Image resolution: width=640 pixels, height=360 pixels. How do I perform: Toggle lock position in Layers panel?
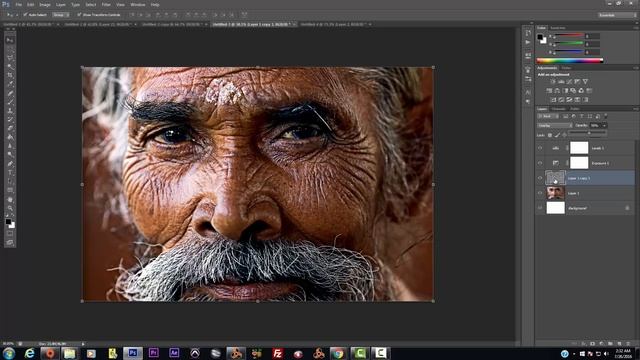point(564,135)
